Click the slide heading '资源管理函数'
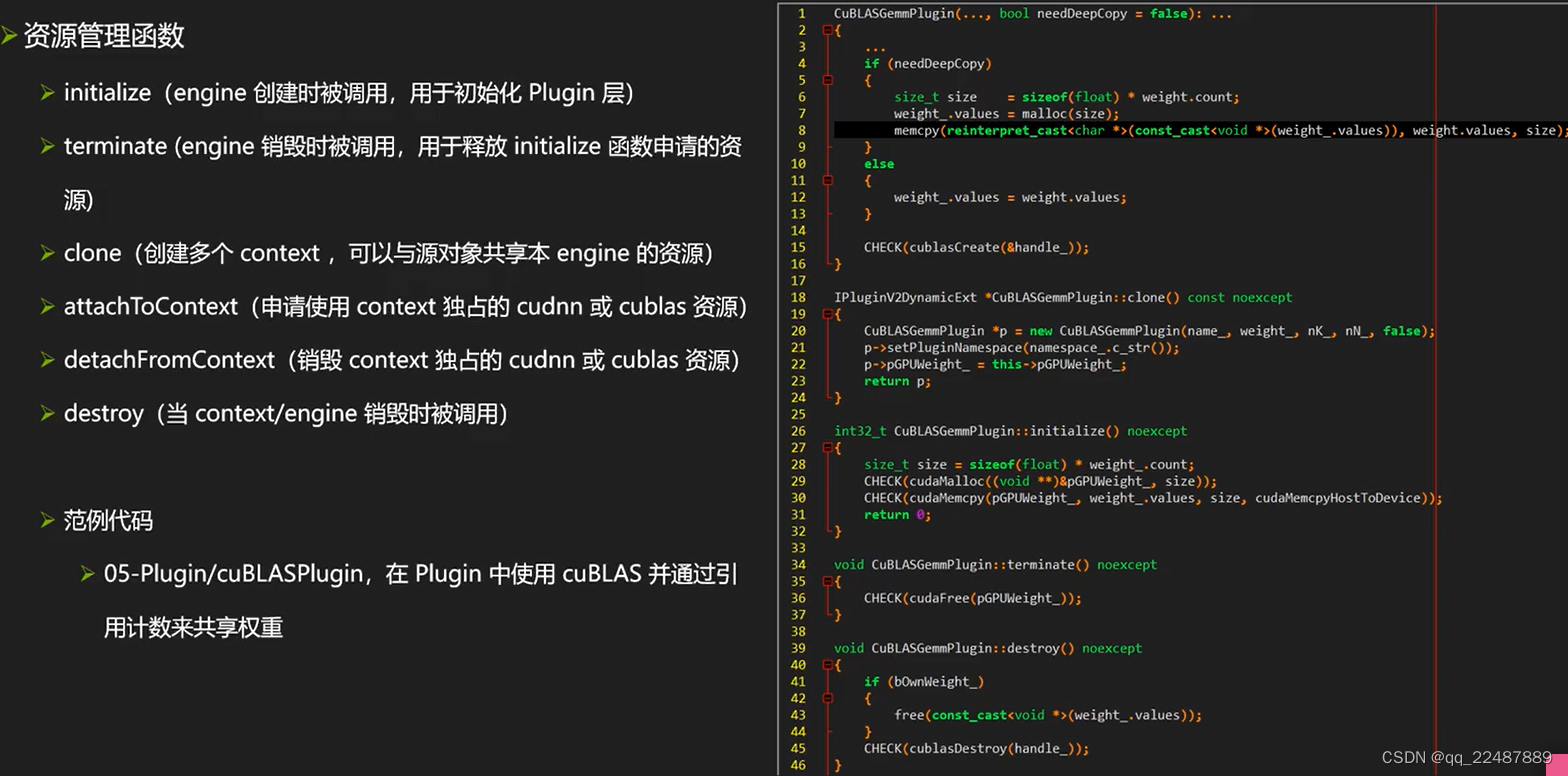The height and width of the screenshot is (776, 1568). [104, 36]
